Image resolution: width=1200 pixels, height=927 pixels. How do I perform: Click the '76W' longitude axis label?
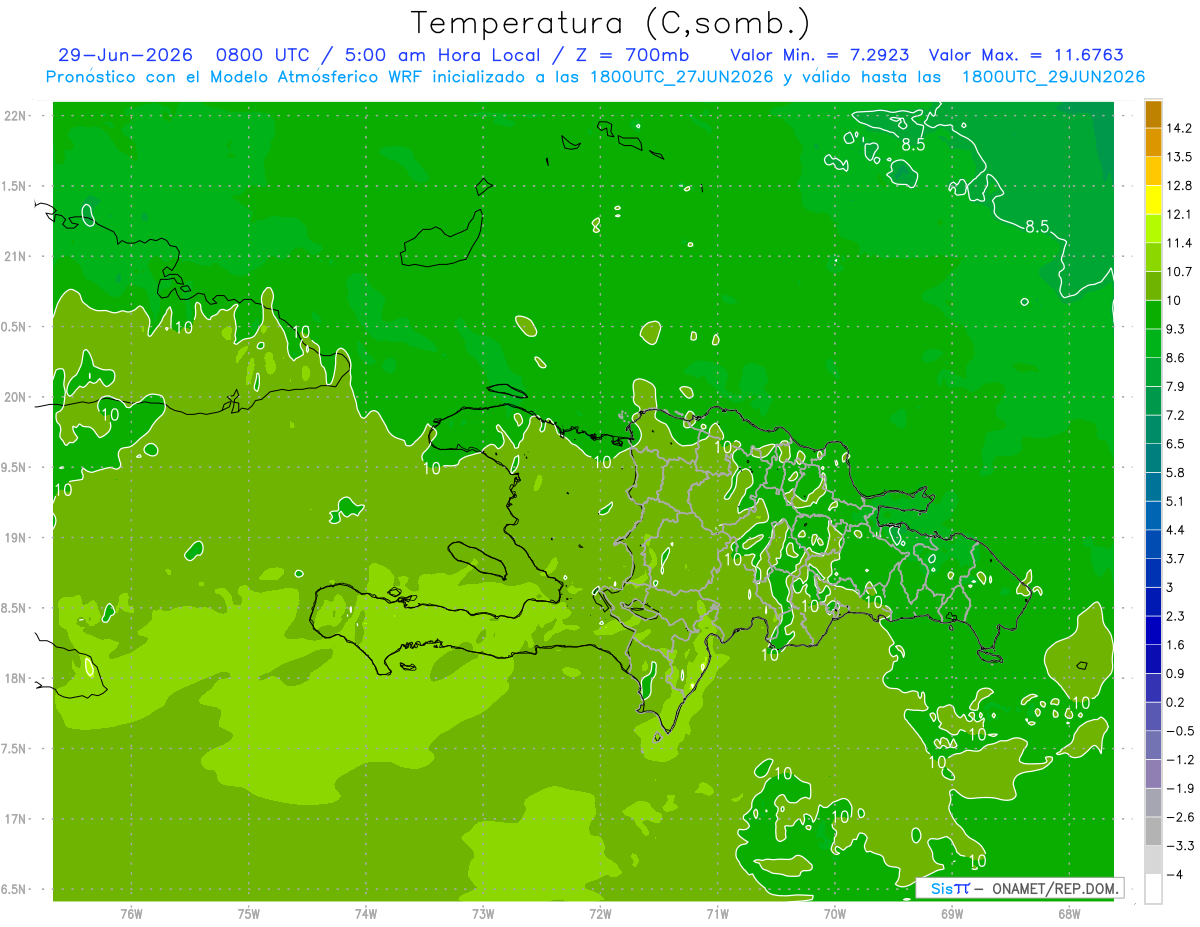[x=131, y=914]
